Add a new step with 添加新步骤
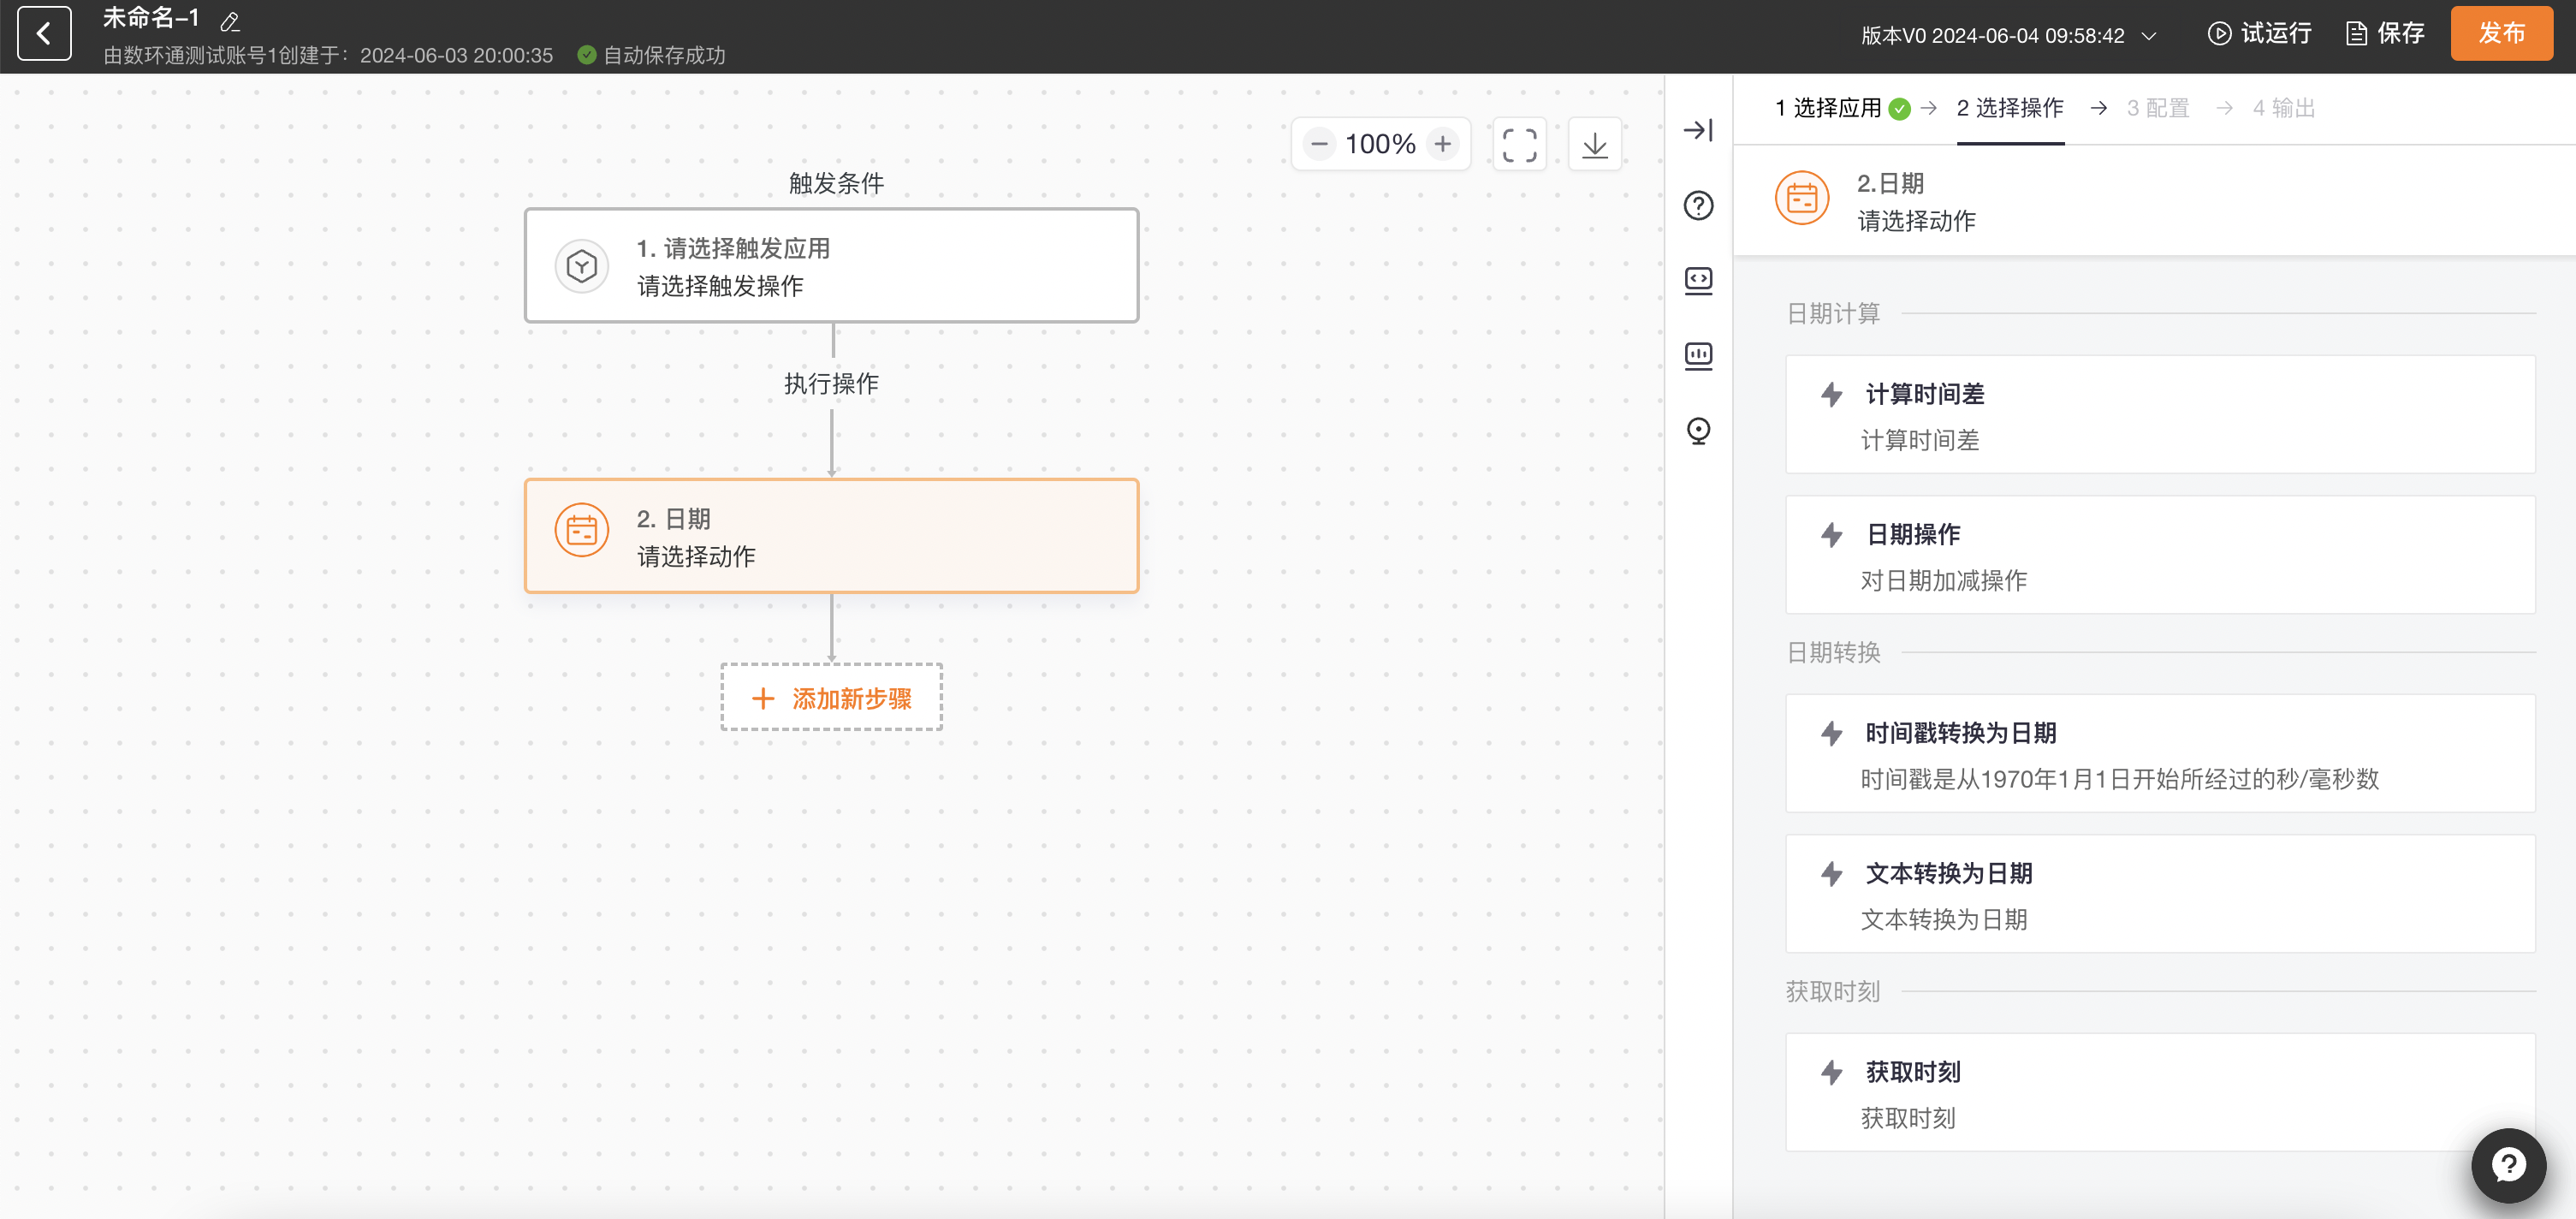Viewport: 2576px width, 1219px height. pyautogui.click(x=831, y=697)
